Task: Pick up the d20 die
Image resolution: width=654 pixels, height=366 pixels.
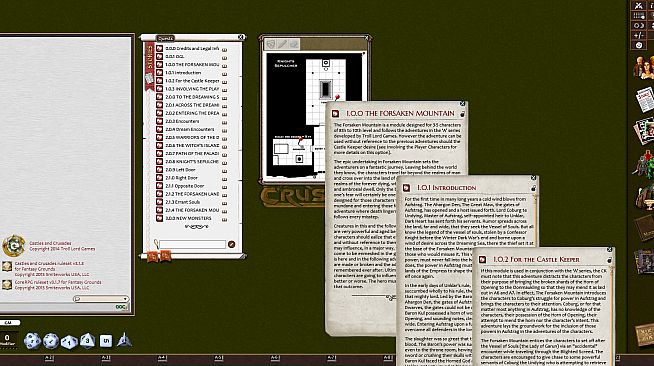Action: (32, 341)
